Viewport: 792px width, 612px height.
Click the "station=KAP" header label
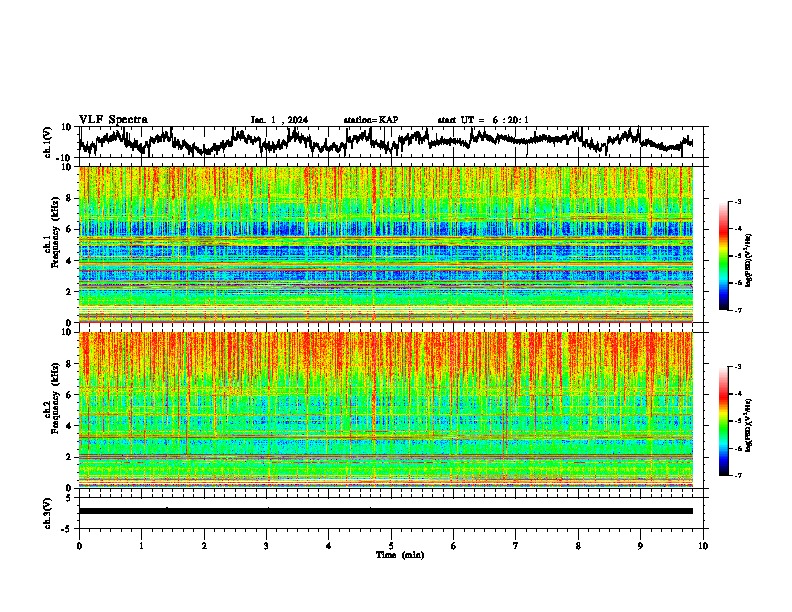[x=371, y=120]
